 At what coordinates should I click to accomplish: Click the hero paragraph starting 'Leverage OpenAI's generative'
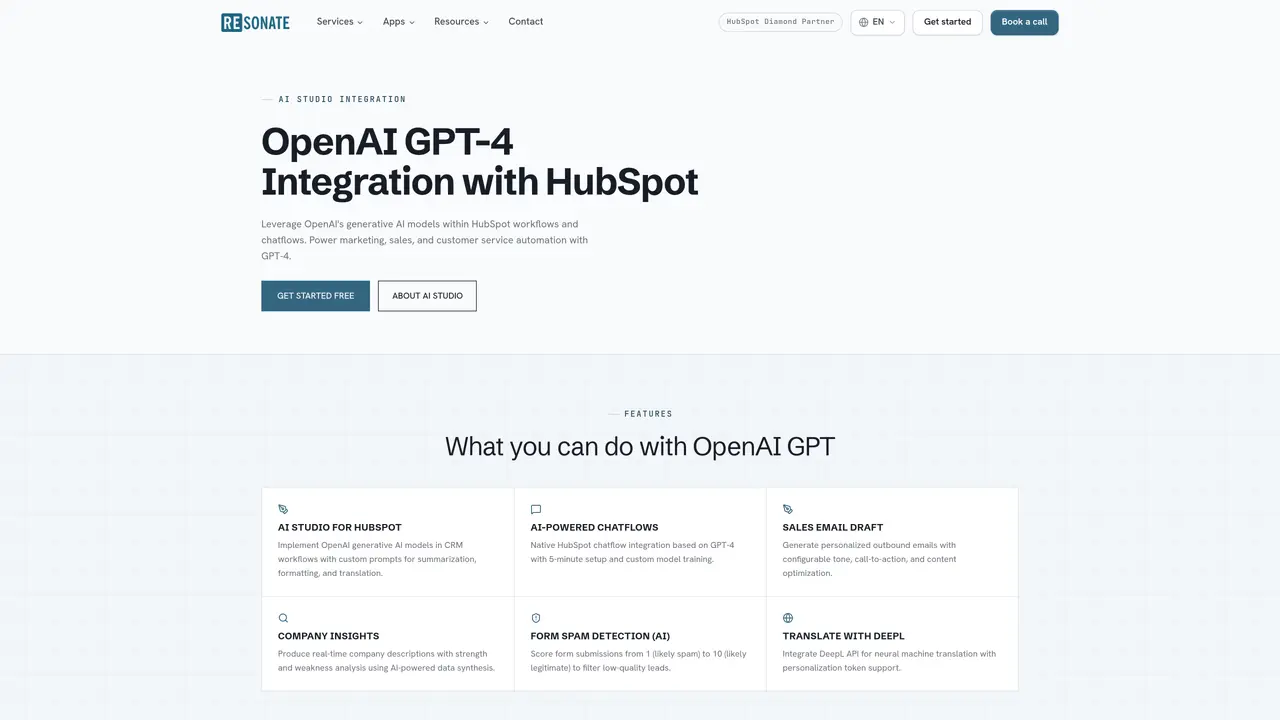coord(425,240)
